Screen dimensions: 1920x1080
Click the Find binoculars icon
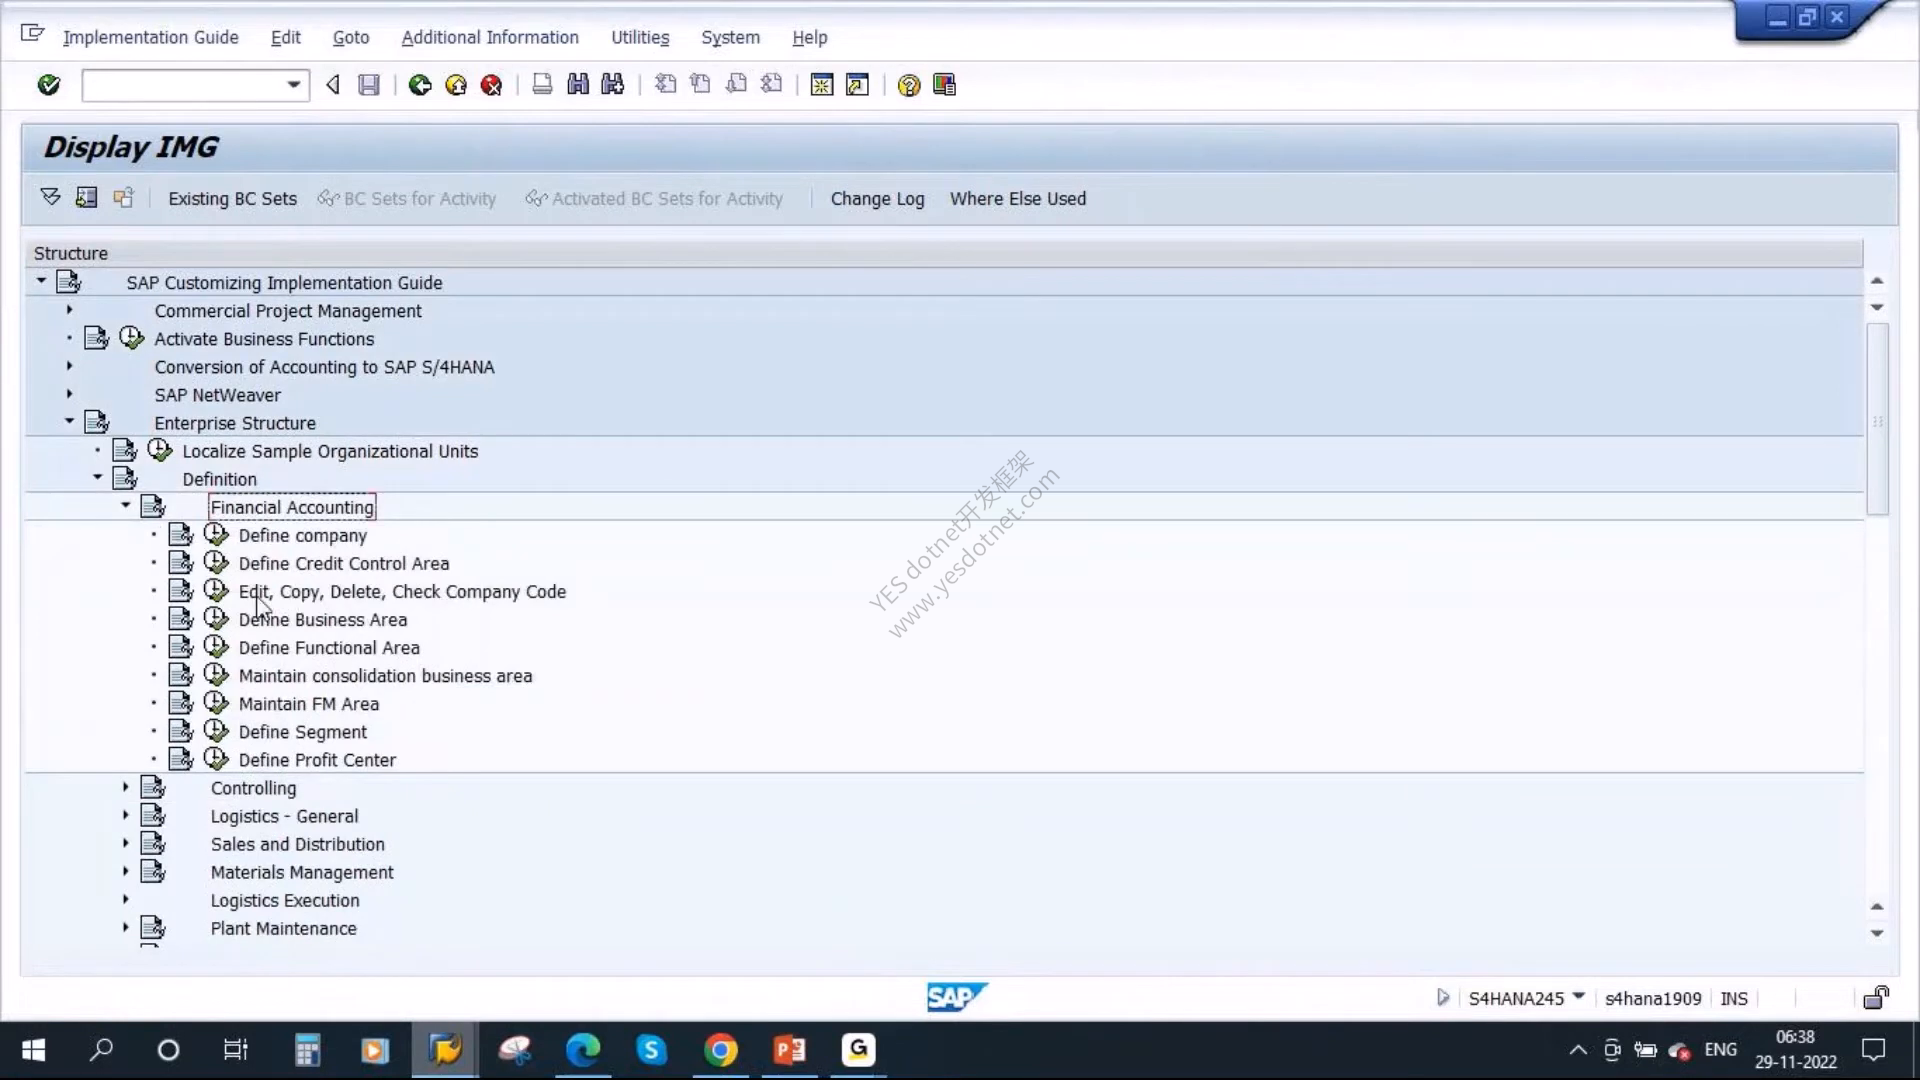pos(578,85)
